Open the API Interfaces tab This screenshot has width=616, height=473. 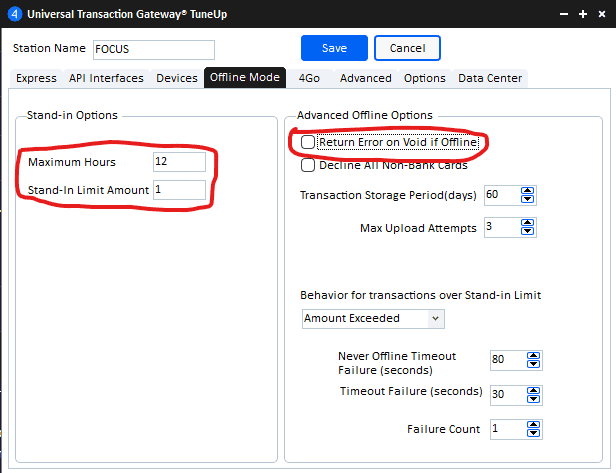106,78
